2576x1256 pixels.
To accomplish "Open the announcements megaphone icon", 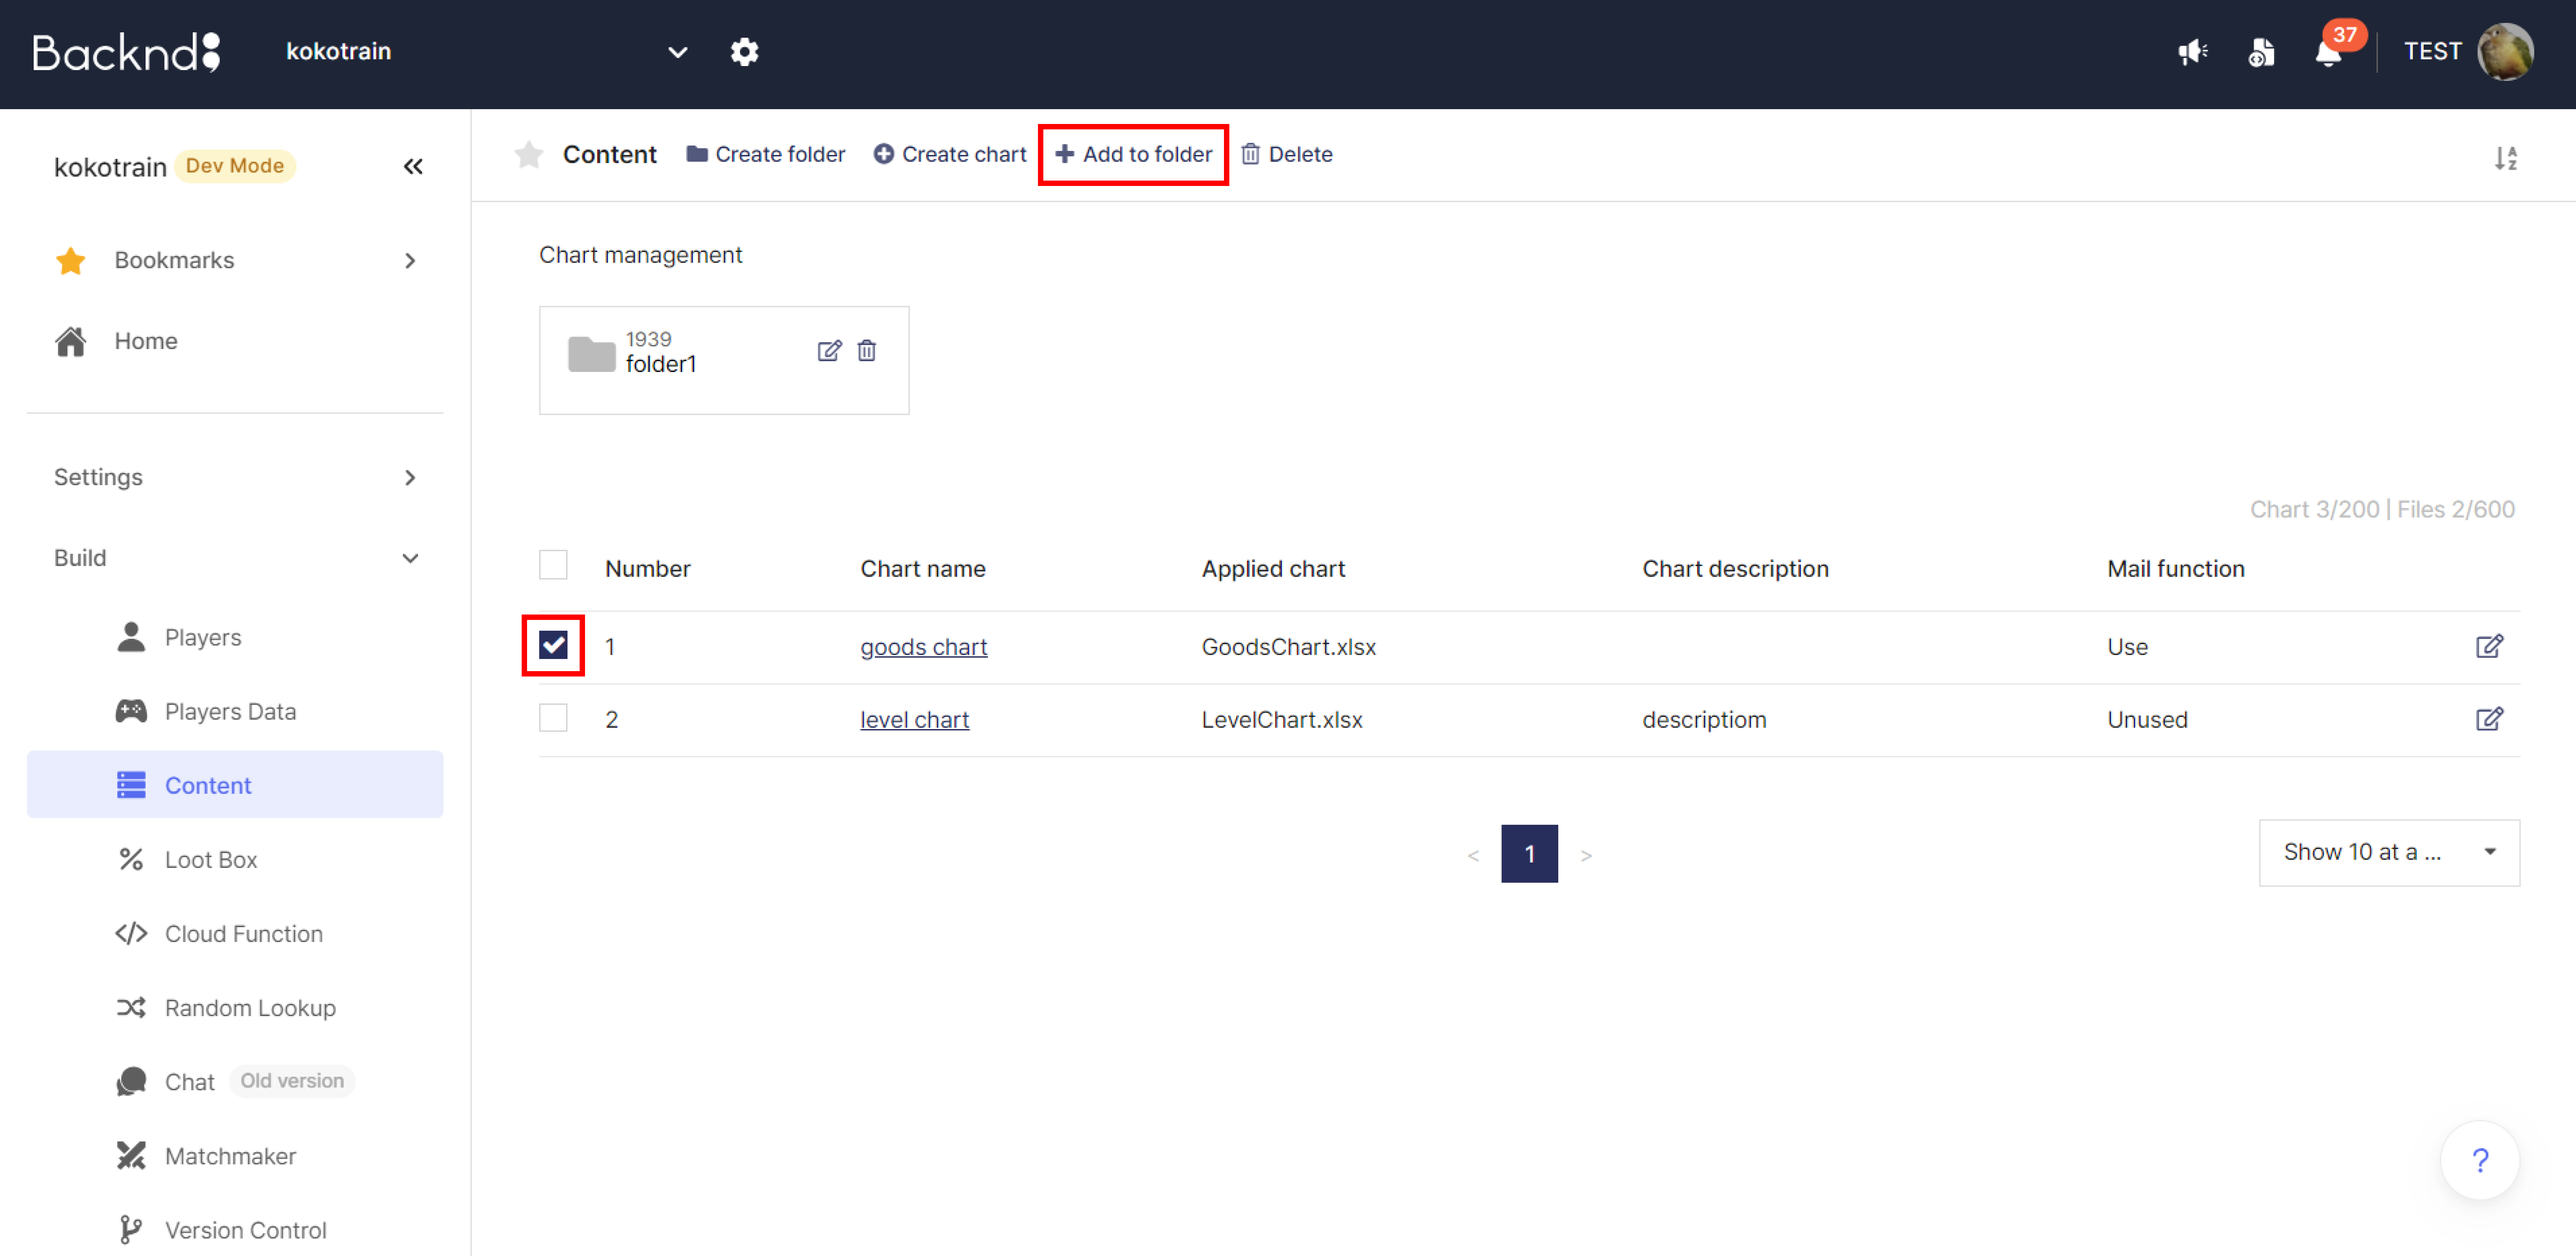I will pos(2193,52).
